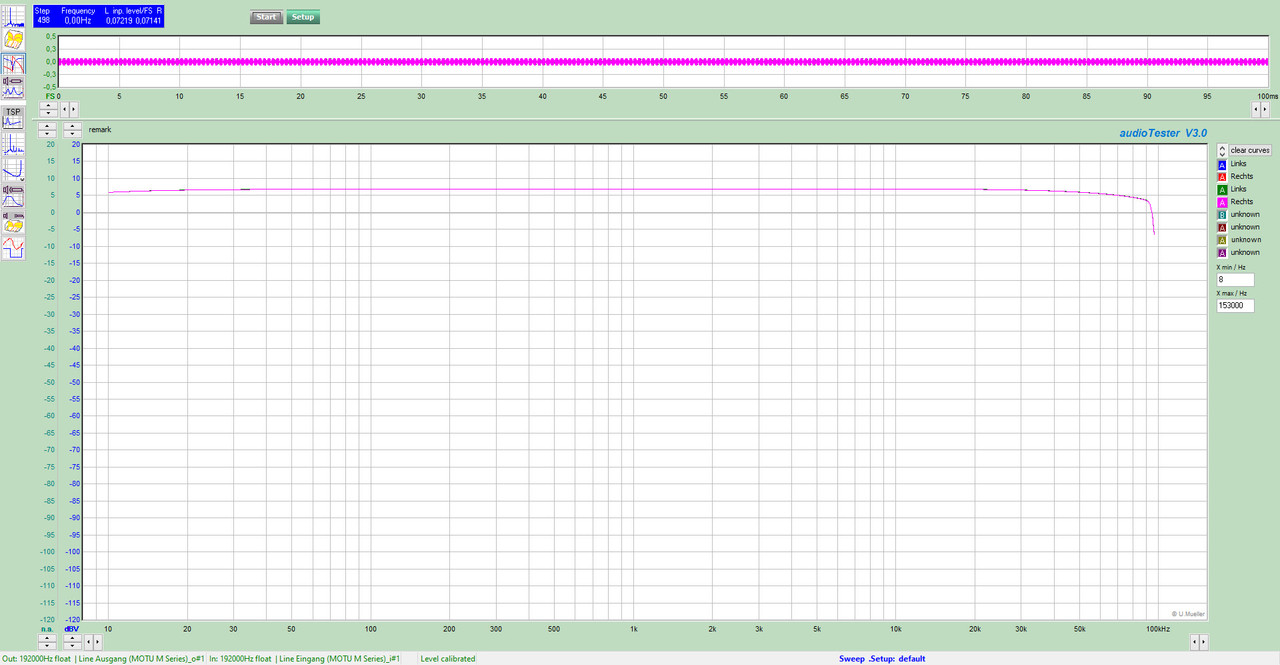This screenshot has width=1280, height=665.
Task: Adjust right Y-axis stepper next to remark
Action: tap(73, 130)
